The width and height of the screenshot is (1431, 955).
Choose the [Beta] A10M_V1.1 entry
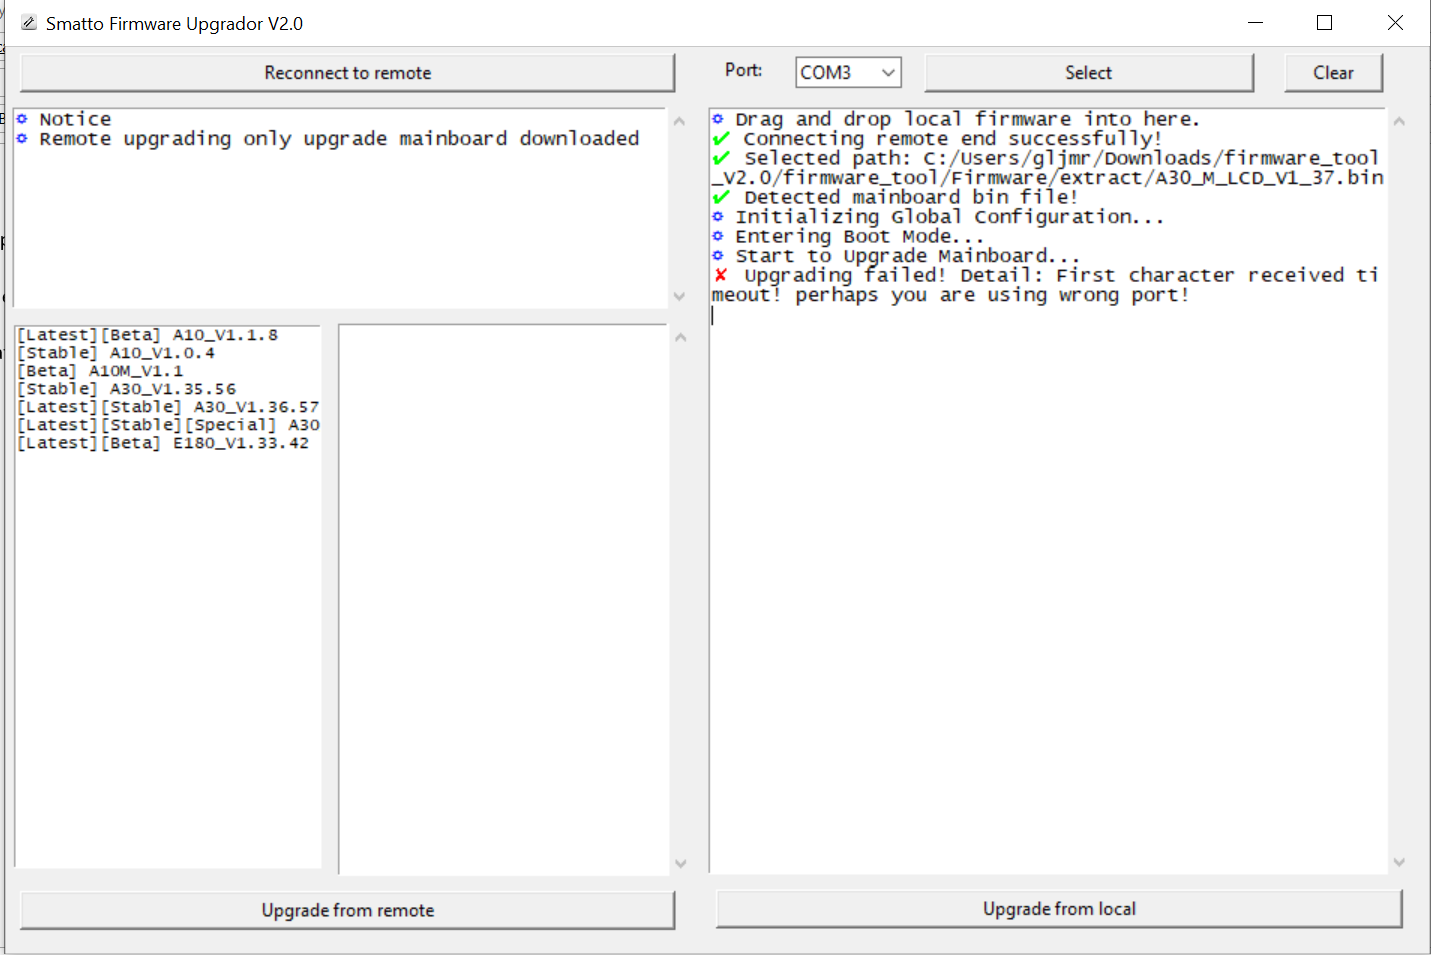pyautogui.click(x=100, y=371)
